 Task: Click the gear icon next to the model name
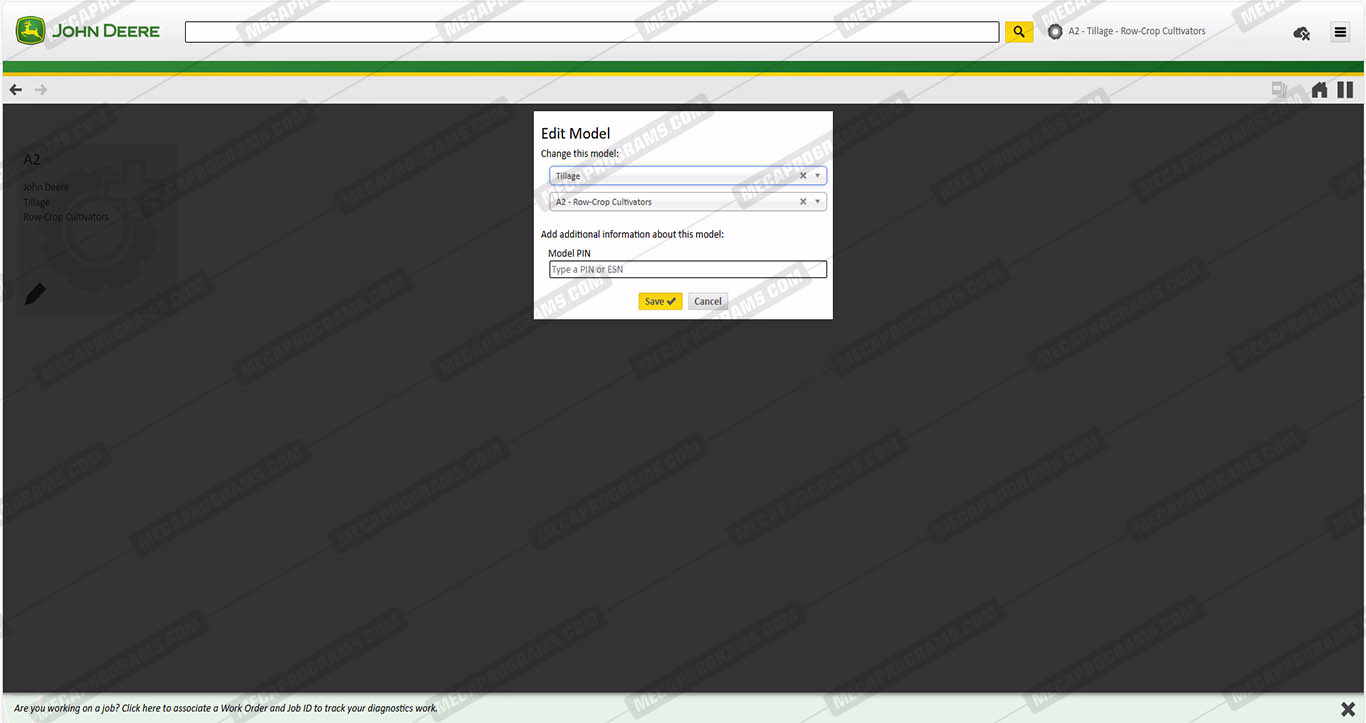click(x=1054, y=32)
